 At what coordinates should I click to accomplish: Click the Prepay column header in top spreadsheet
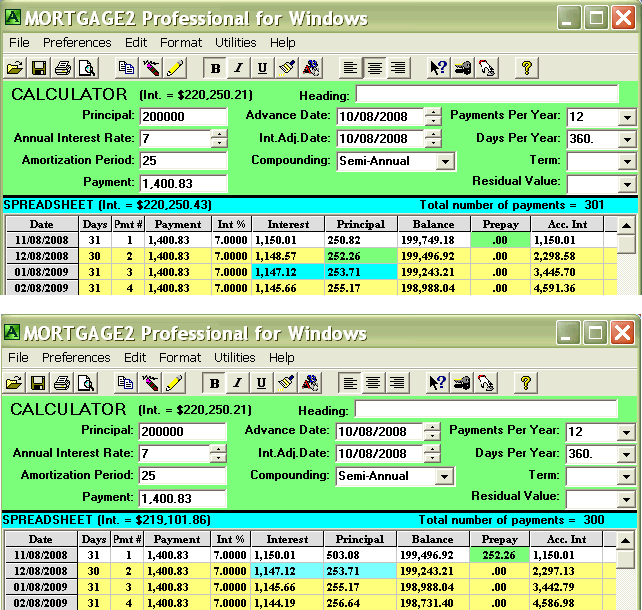coord(500,225)
